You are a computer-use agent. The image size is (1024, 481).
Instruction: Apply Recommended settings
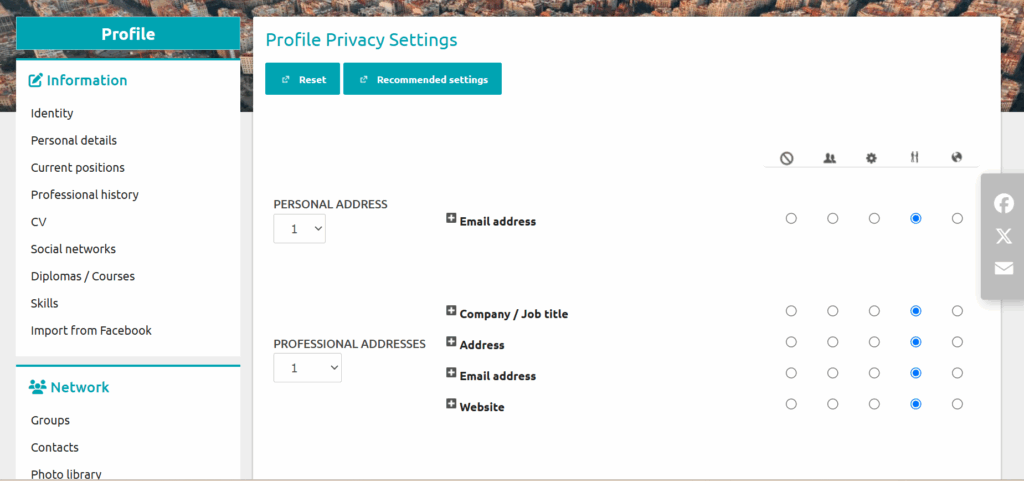click(x=423, y=79)
